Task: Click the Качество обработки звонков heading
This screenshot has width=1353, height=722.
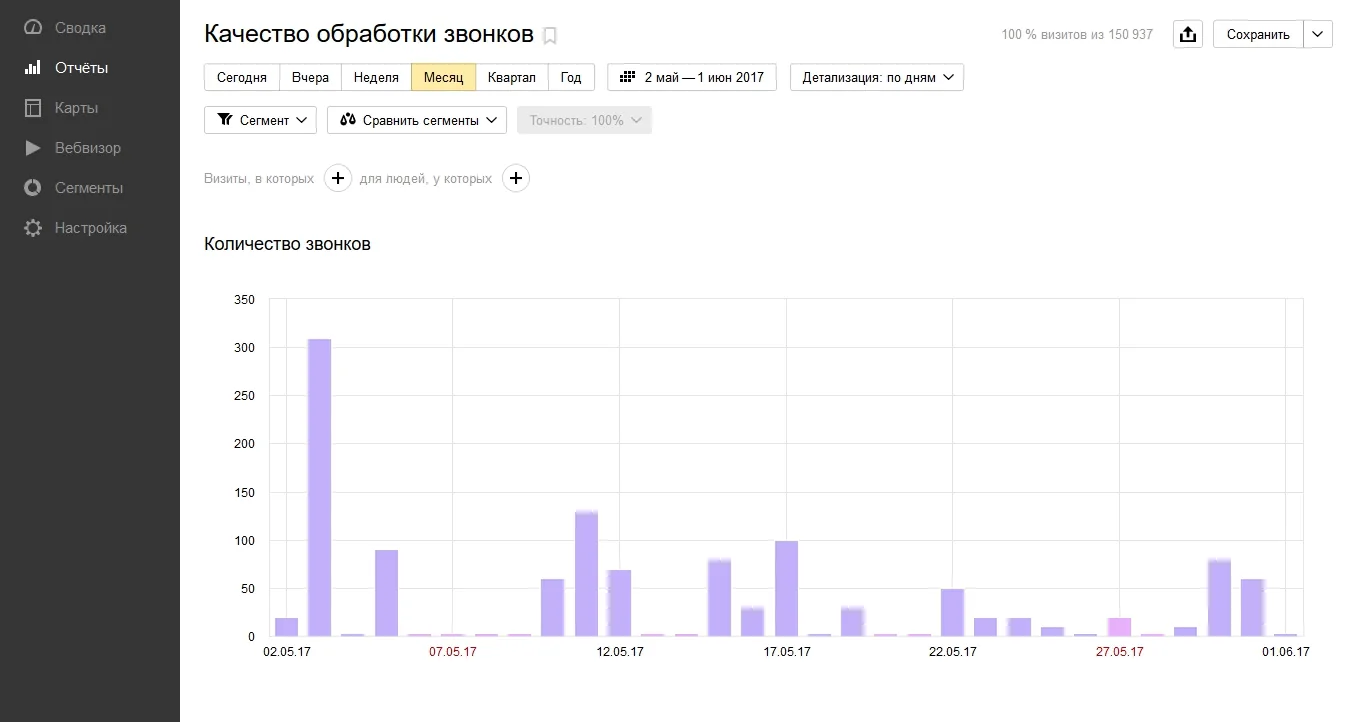Action: [x=369, y=34]
